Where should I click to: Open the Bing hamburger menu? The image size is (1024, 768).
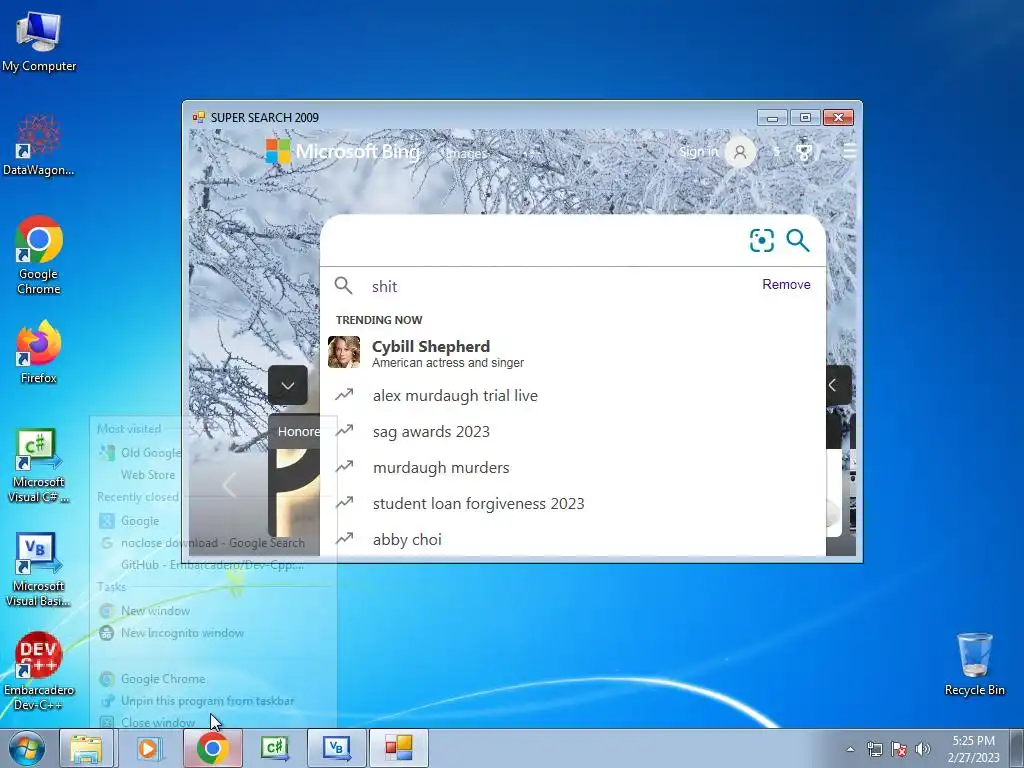pos(849,152)
